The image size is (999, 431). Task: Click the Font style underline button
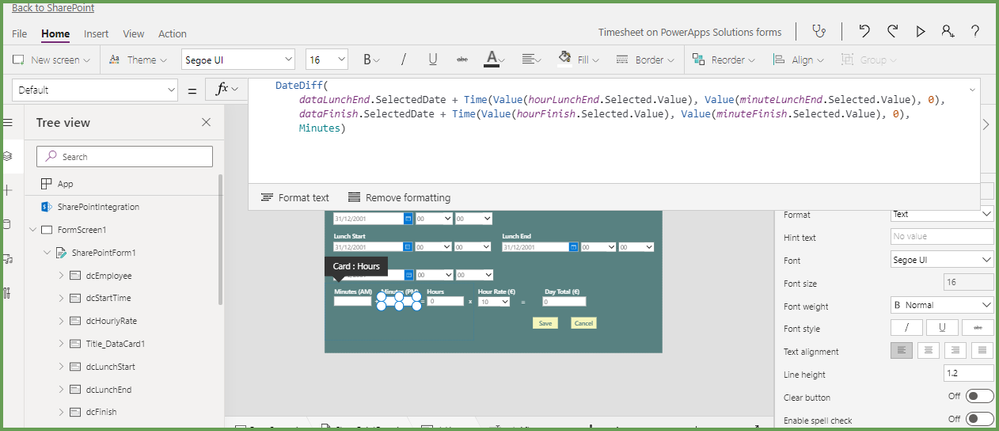tap(942, 328)
